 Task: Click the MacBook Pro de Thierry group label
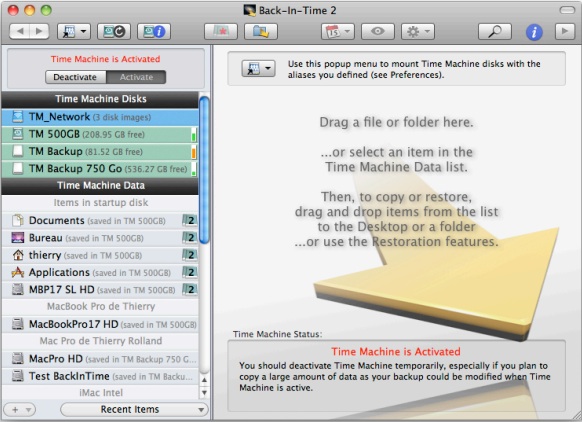point(101,307)
